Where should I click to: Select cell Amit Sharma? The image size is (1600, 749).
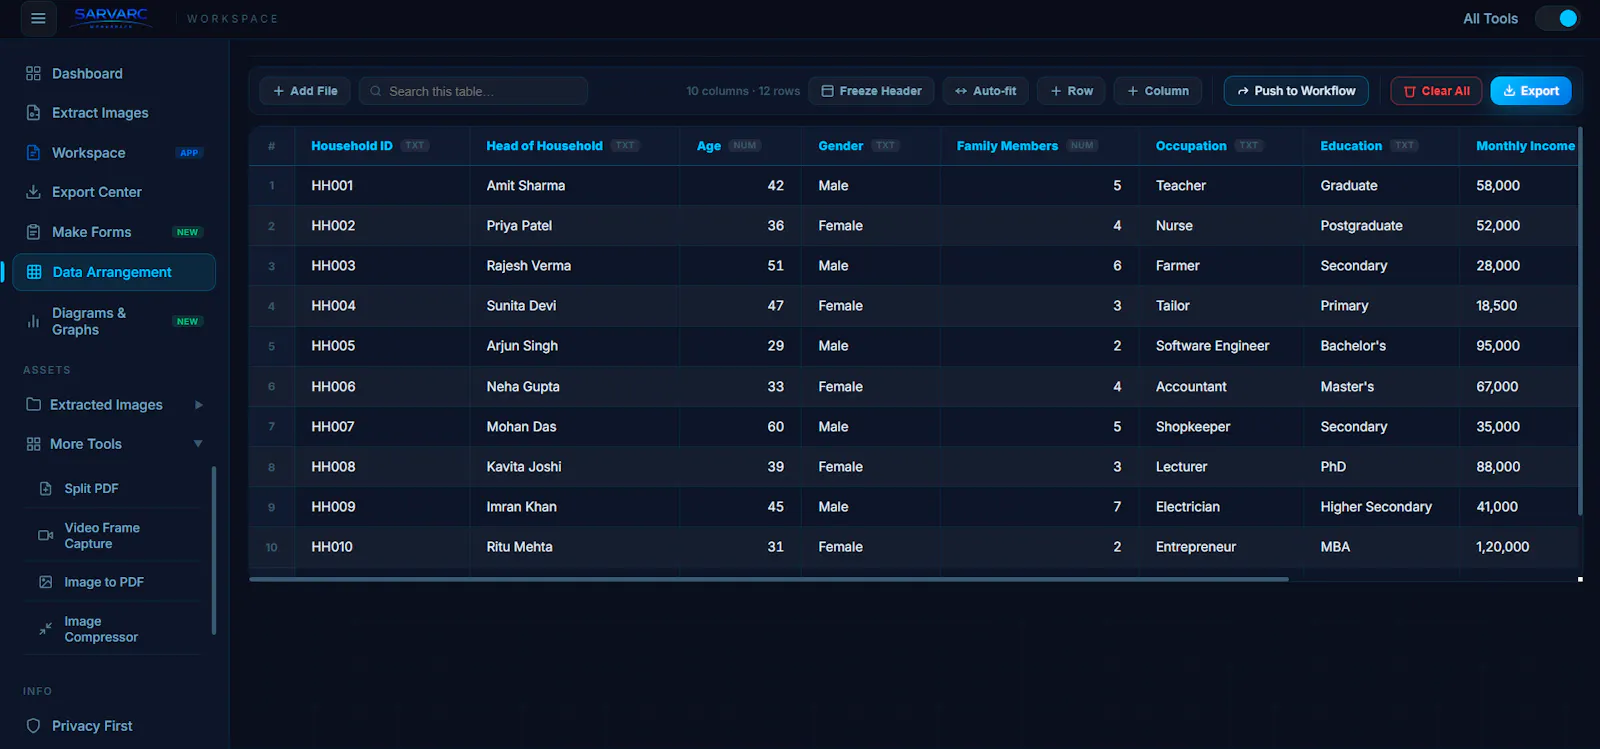tap(574, 186)
